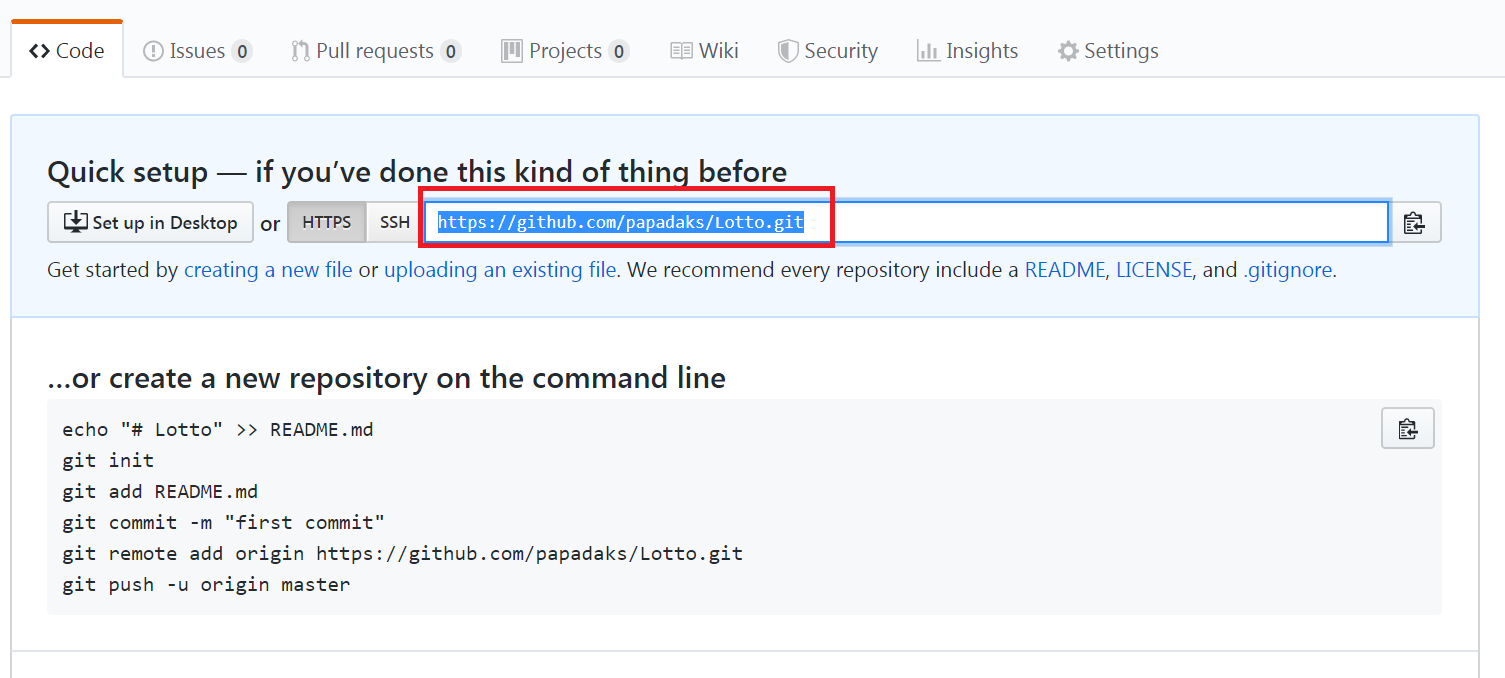Click the 'echo "# Lotto" >> README.md' line
This screenshot has height=678, width=1505.
click(x=218, y=429)
